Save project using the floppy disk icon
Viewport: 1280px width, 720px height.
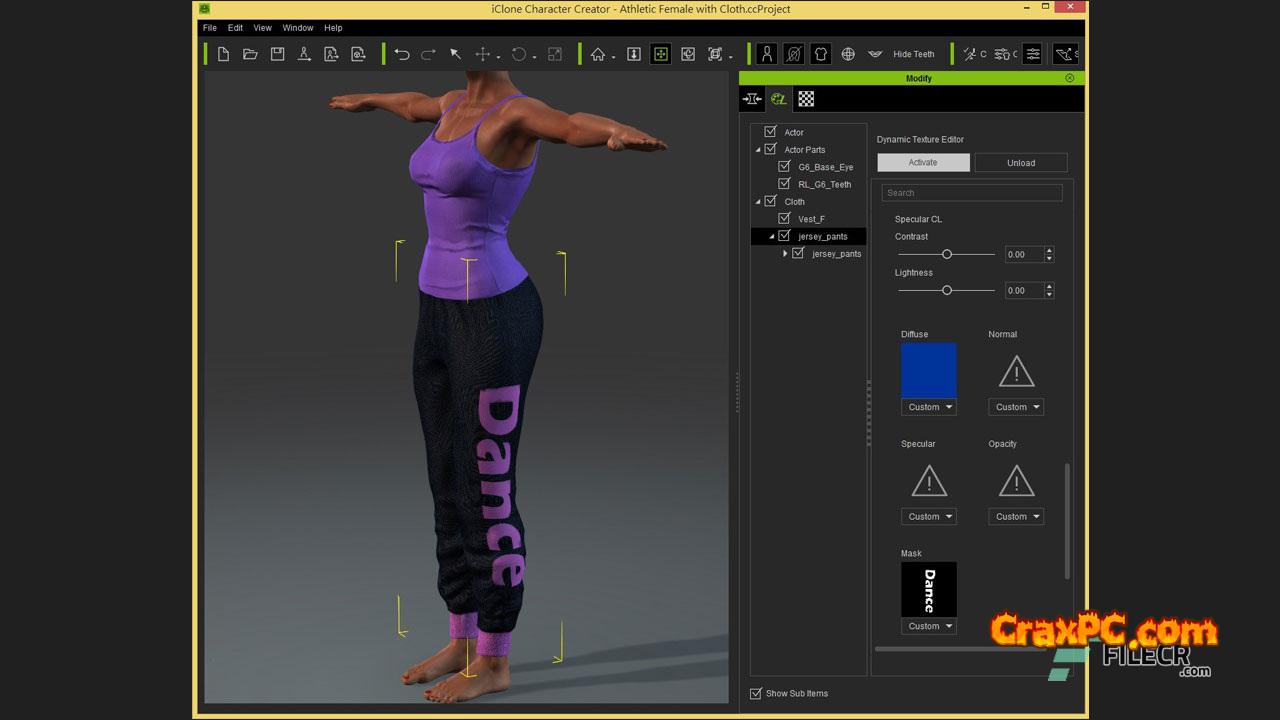coord(277,54)
